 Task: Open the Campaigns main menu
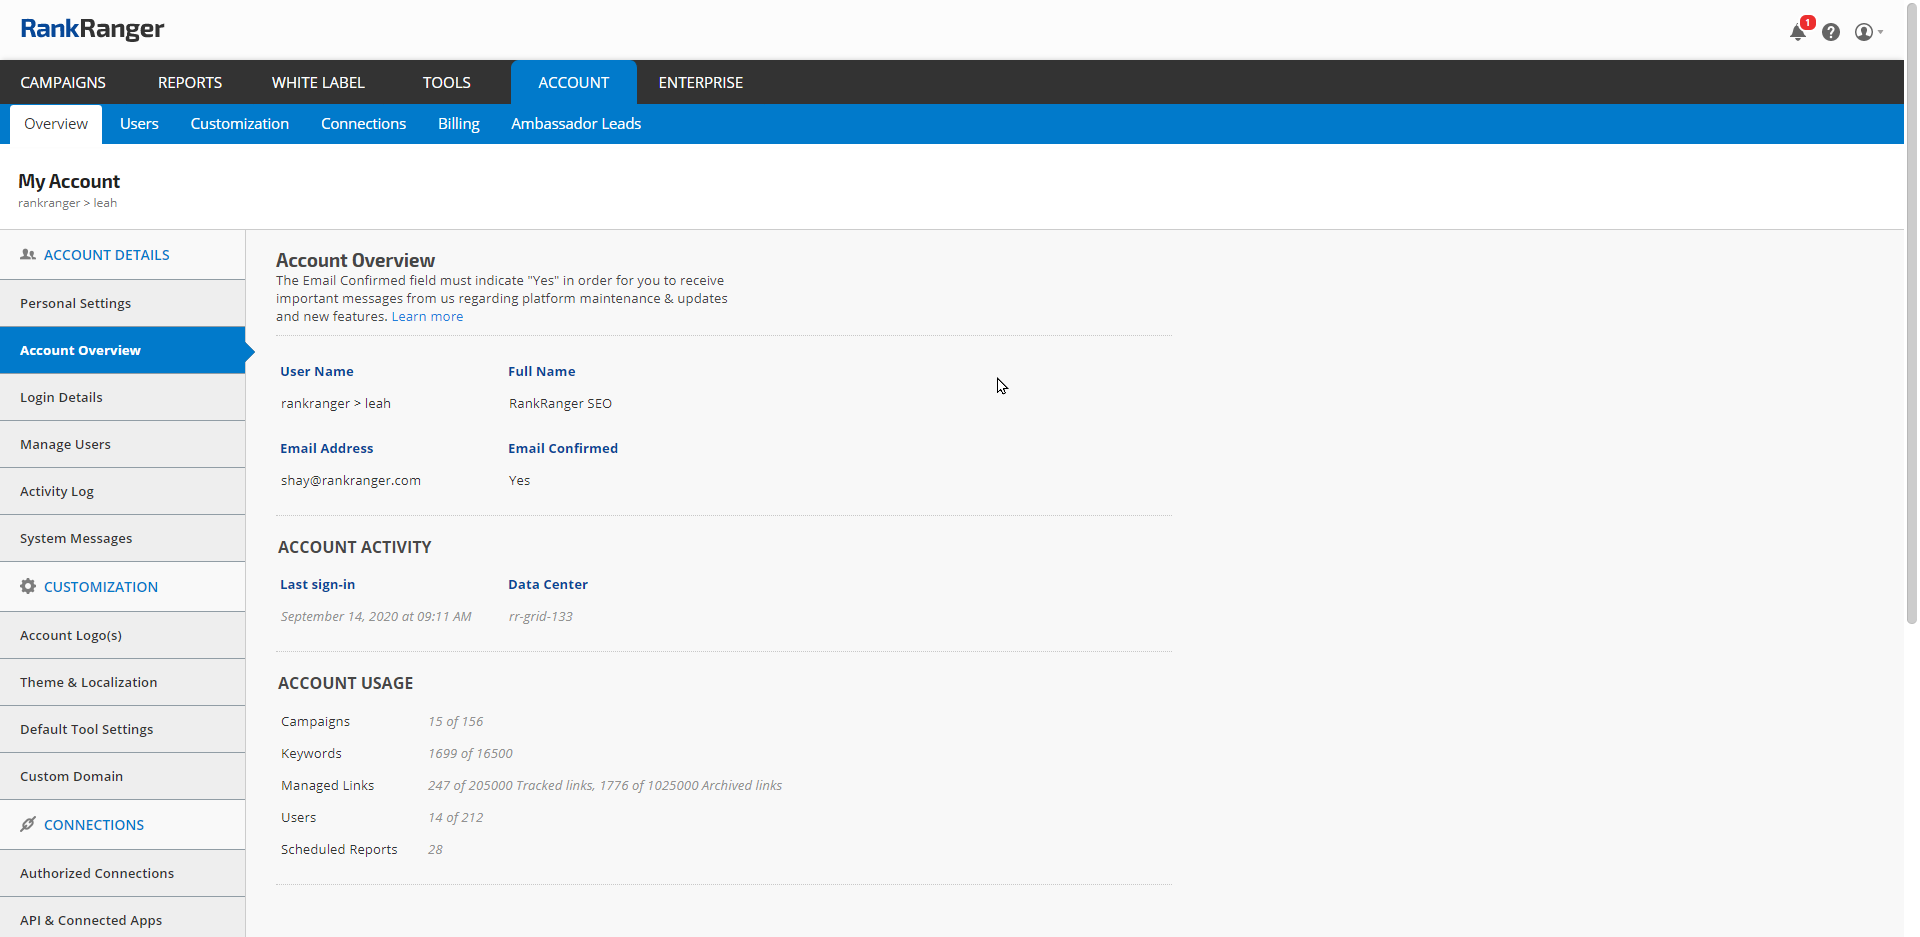click(x=63, y=83)
